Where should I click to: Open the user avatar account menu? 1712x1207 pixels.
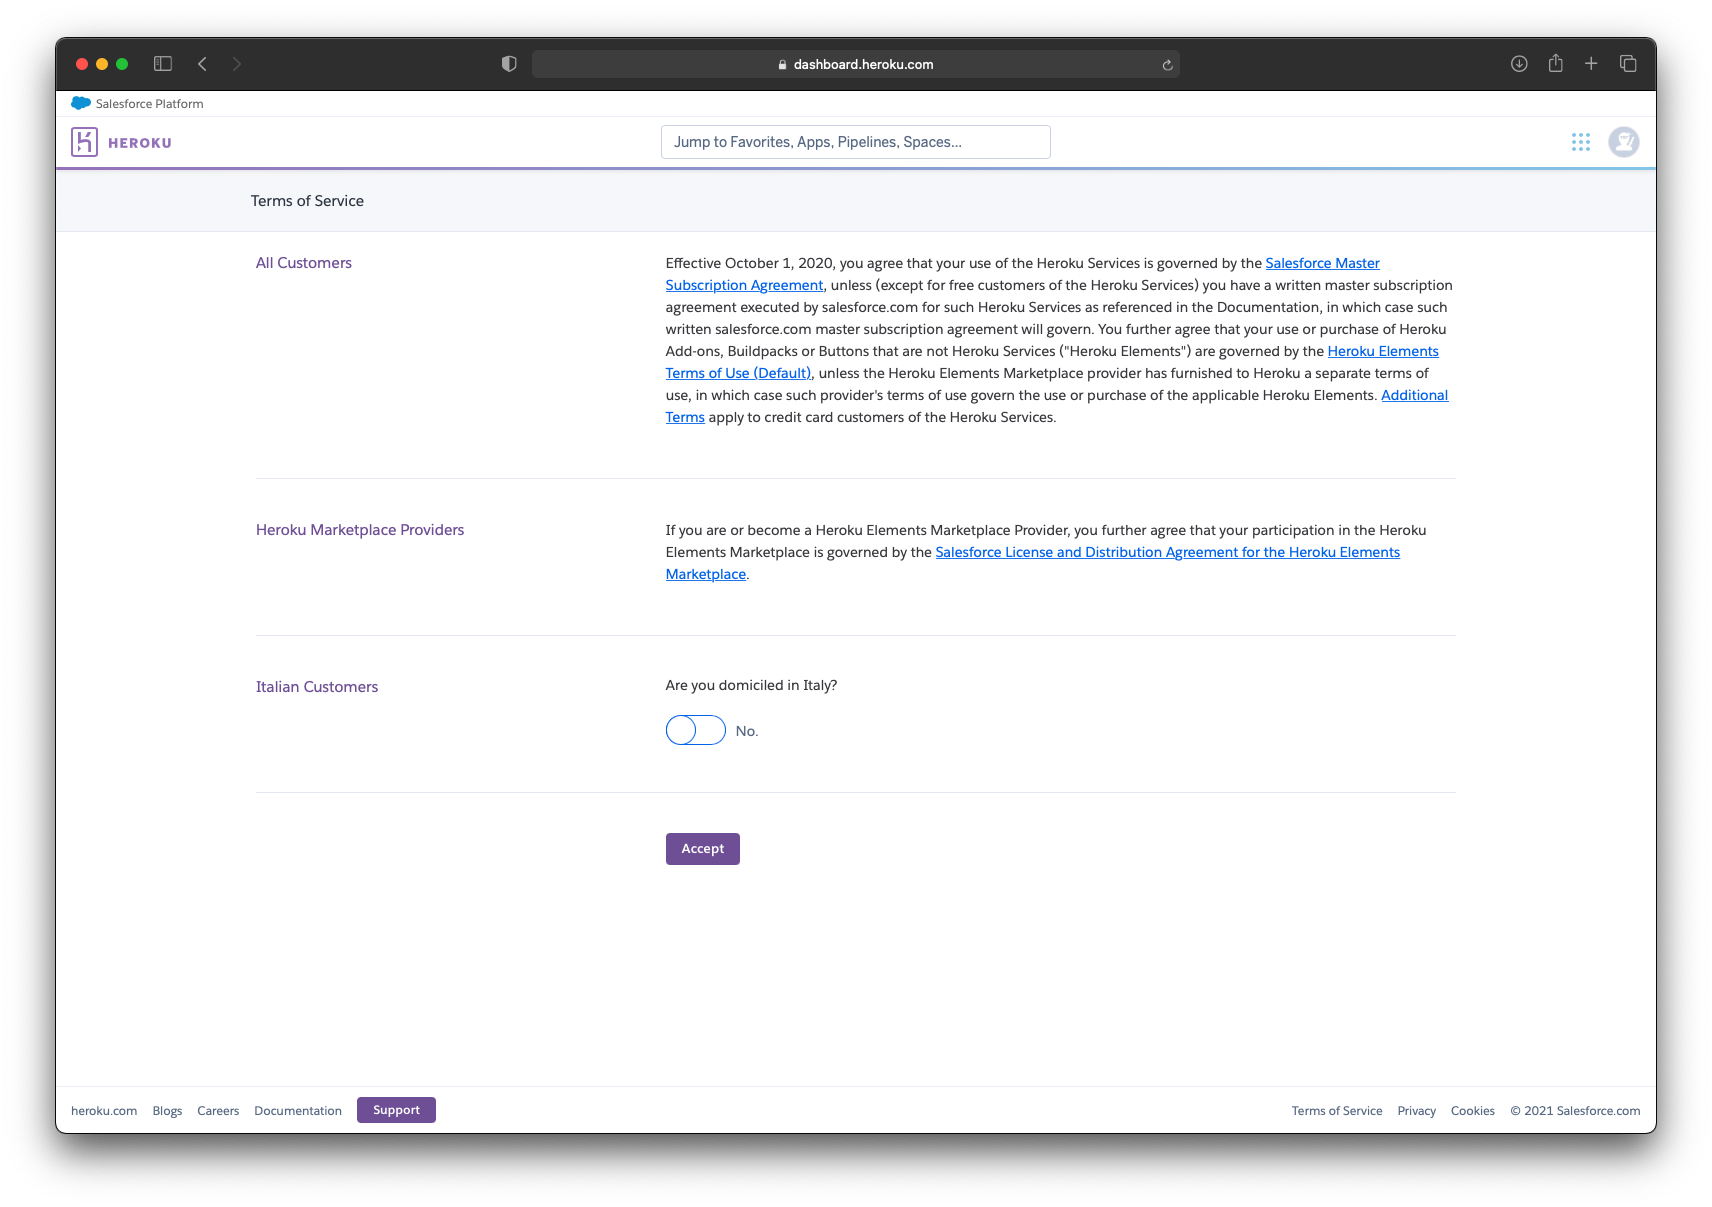pos(1623,142)
